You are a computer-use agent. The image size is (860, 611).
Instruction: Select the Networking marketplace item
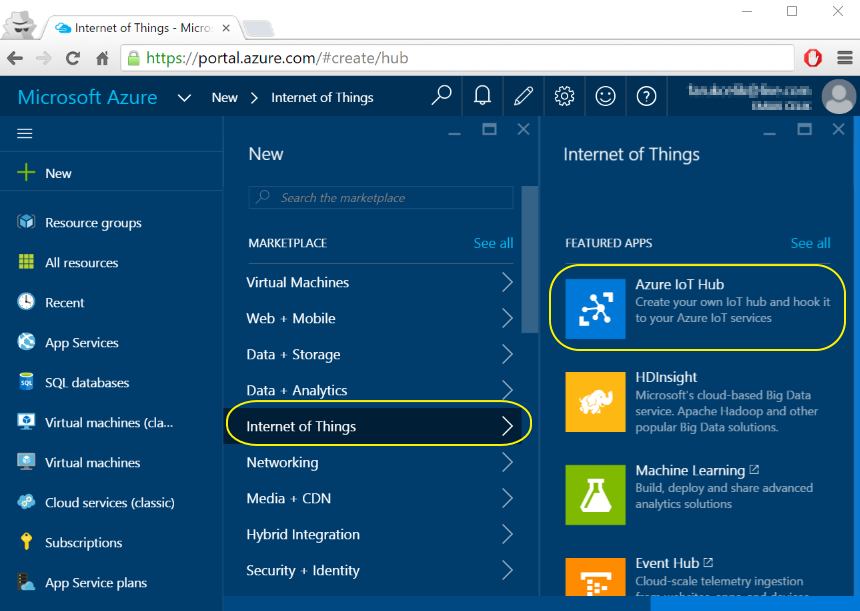pyautogui.click(x=379, y=462)
